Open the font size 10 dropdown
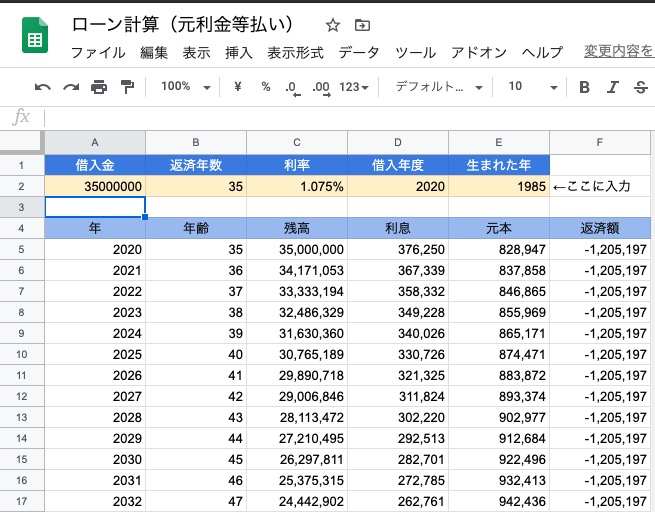Image resolution: width=655 pixels, height=512 pixels. pos(533,87)
